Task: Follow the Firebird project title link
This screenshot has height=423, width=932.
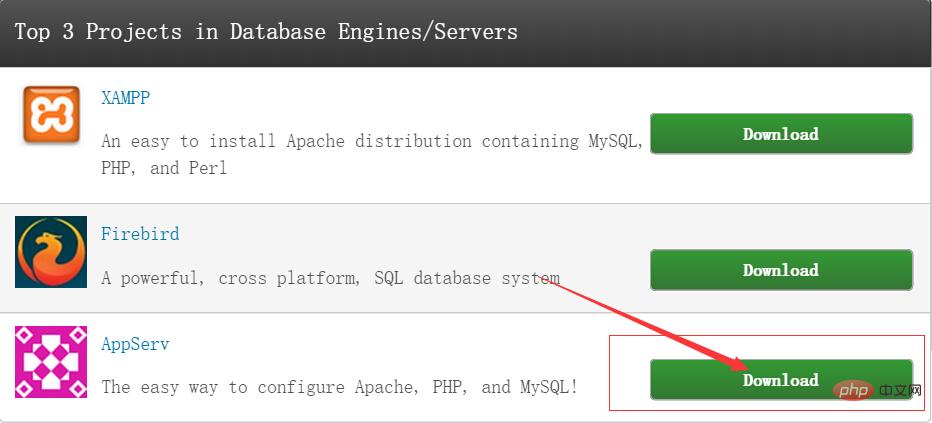Action: pos(140,234)
